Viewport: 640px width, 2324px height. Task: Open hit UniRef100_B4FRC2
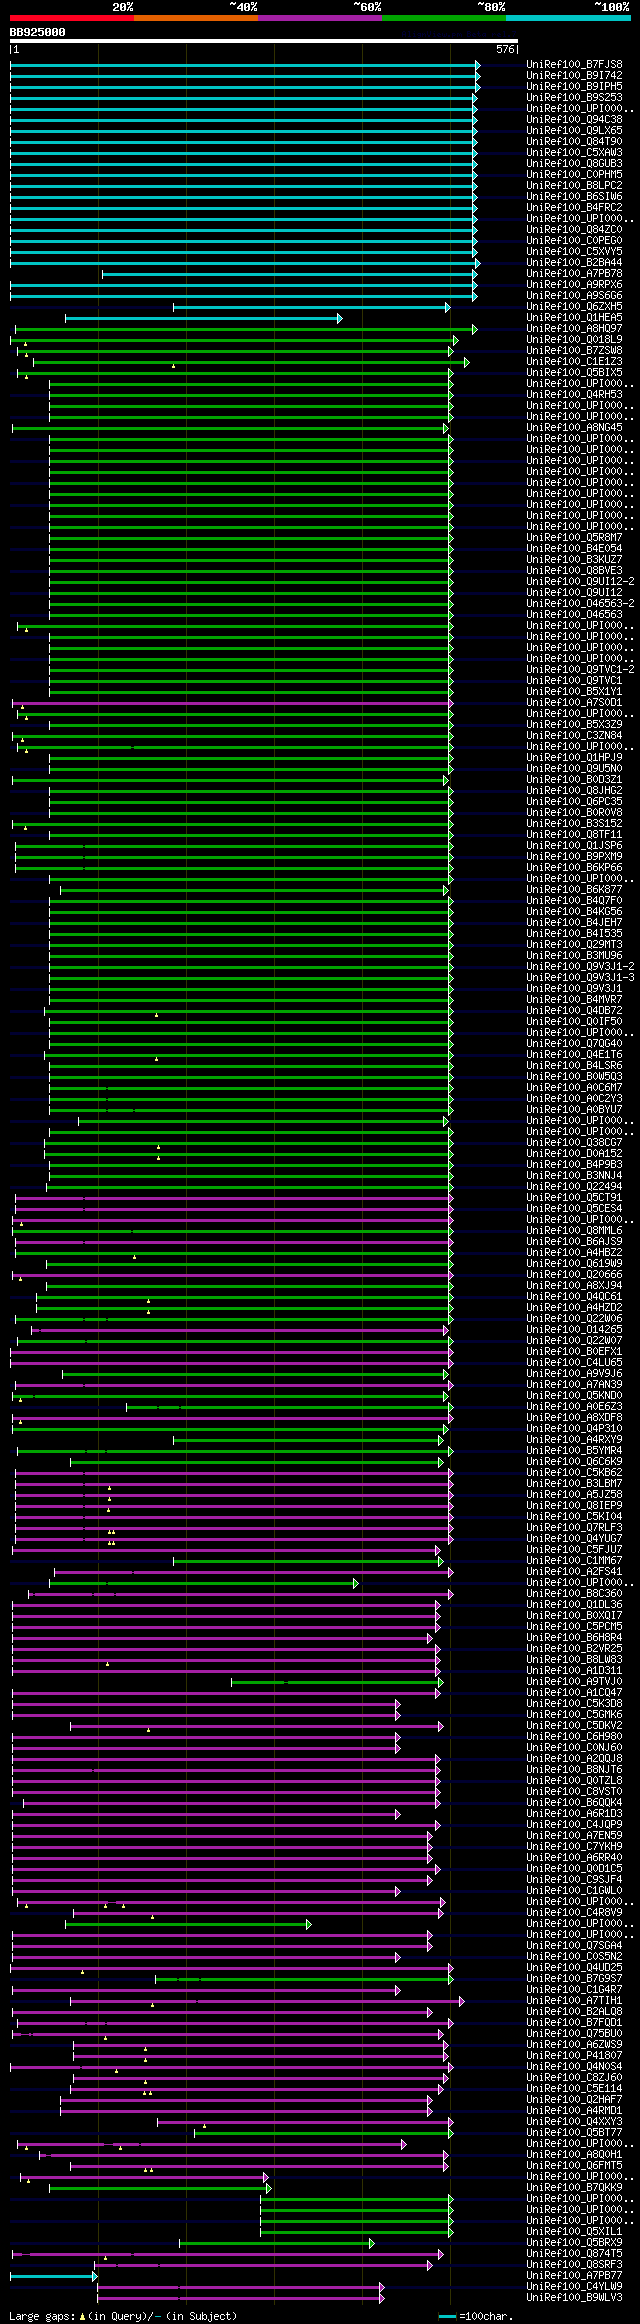[574, 208]
